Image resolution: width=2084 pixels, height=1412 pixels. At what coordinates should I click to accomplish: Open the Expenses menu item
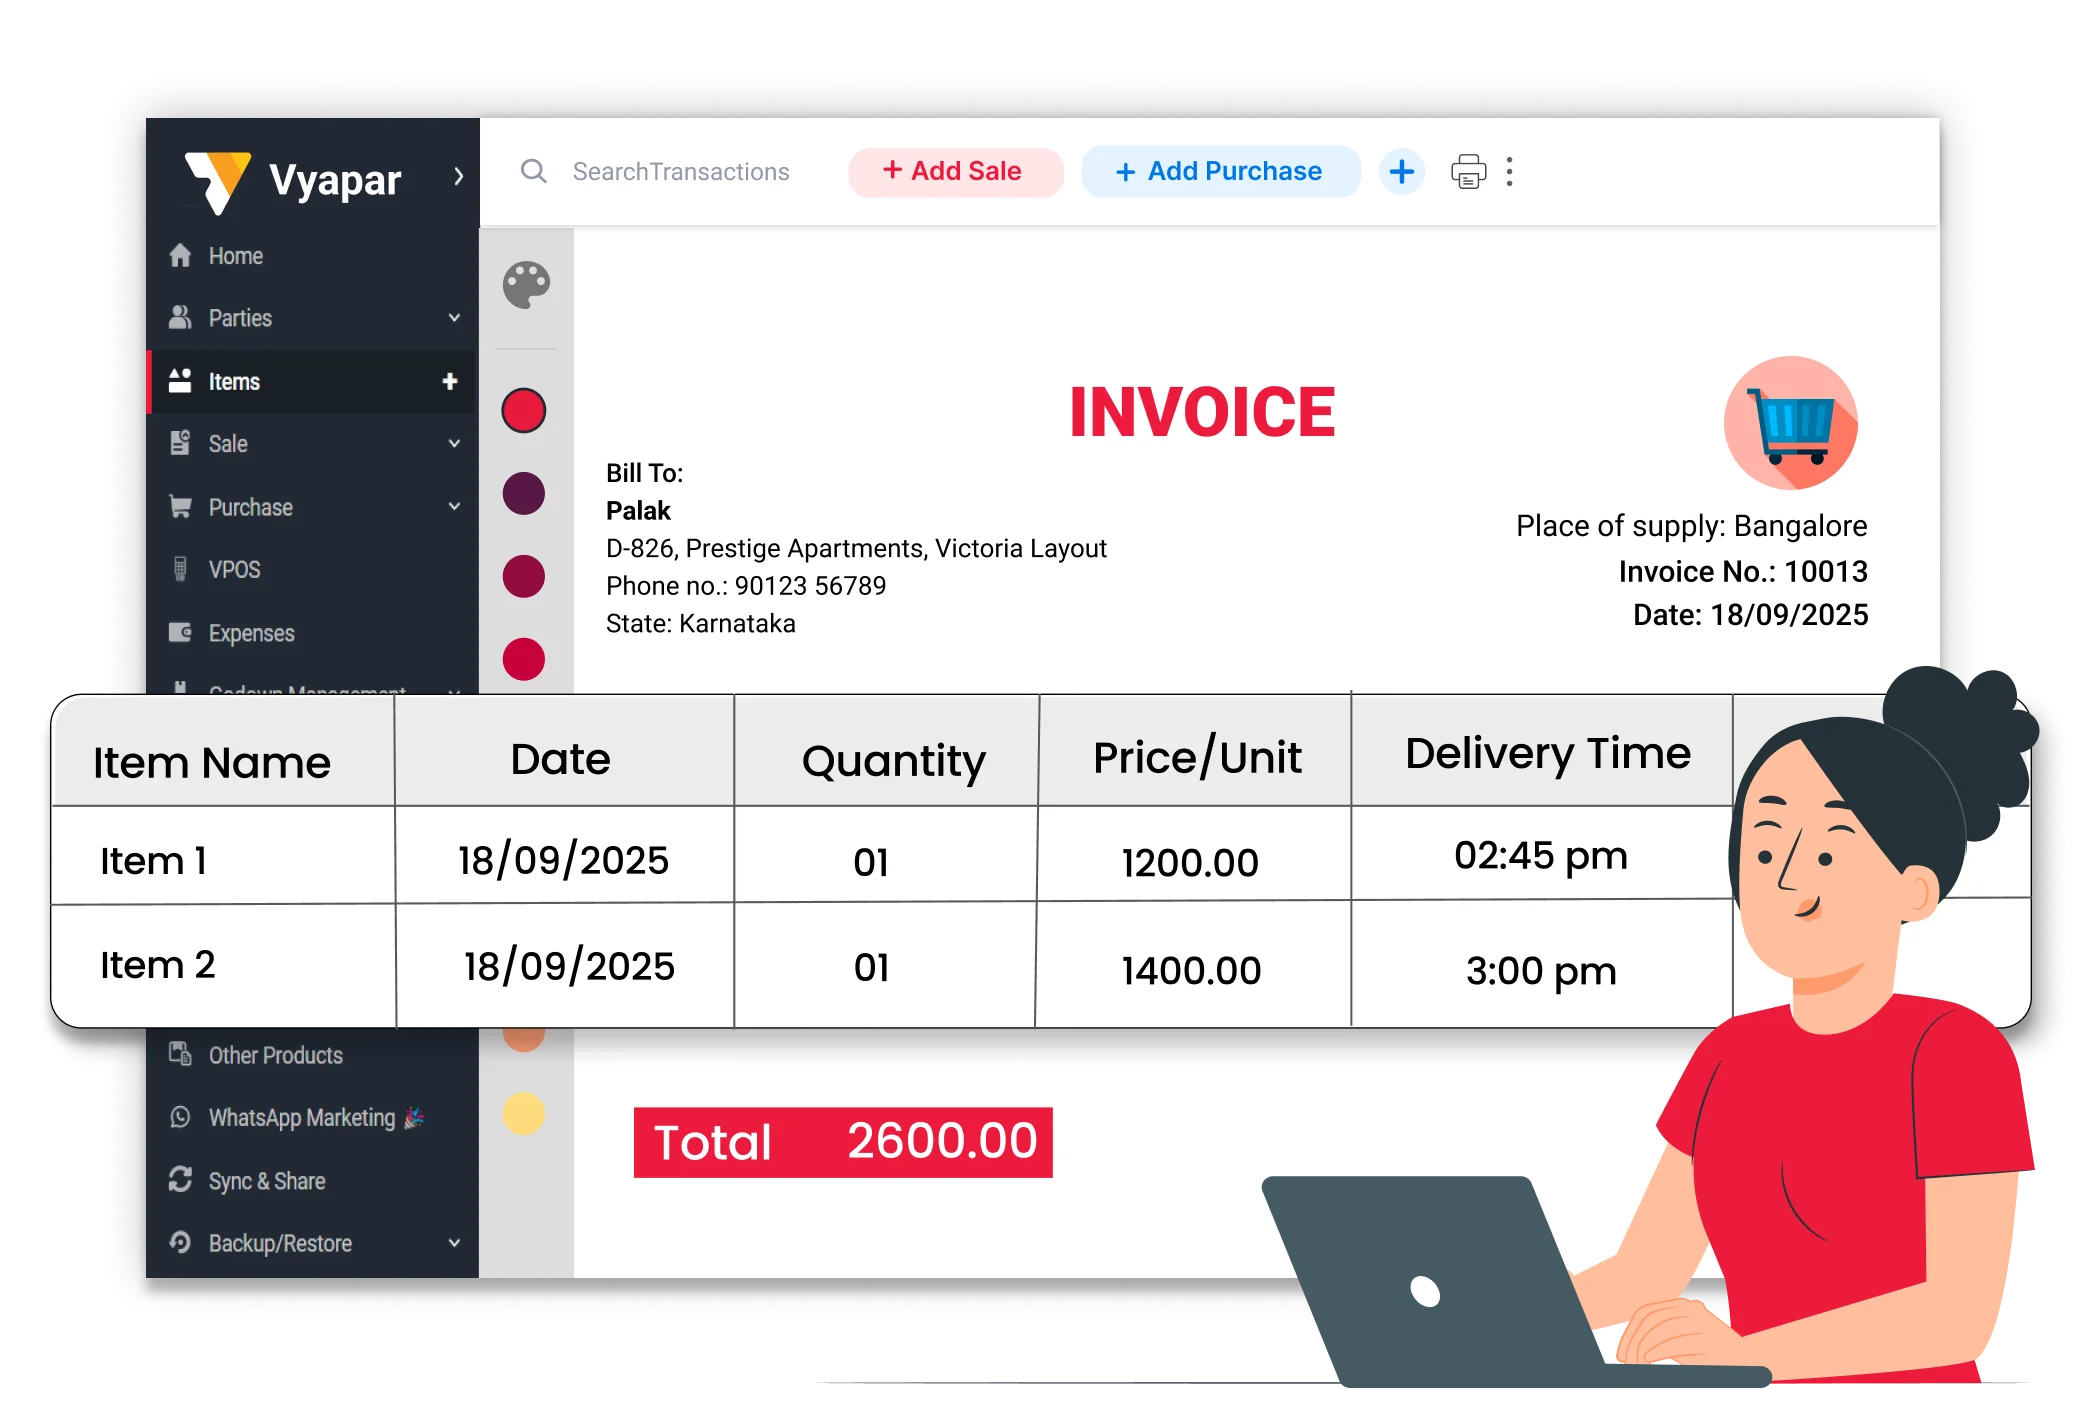point(250,633)
